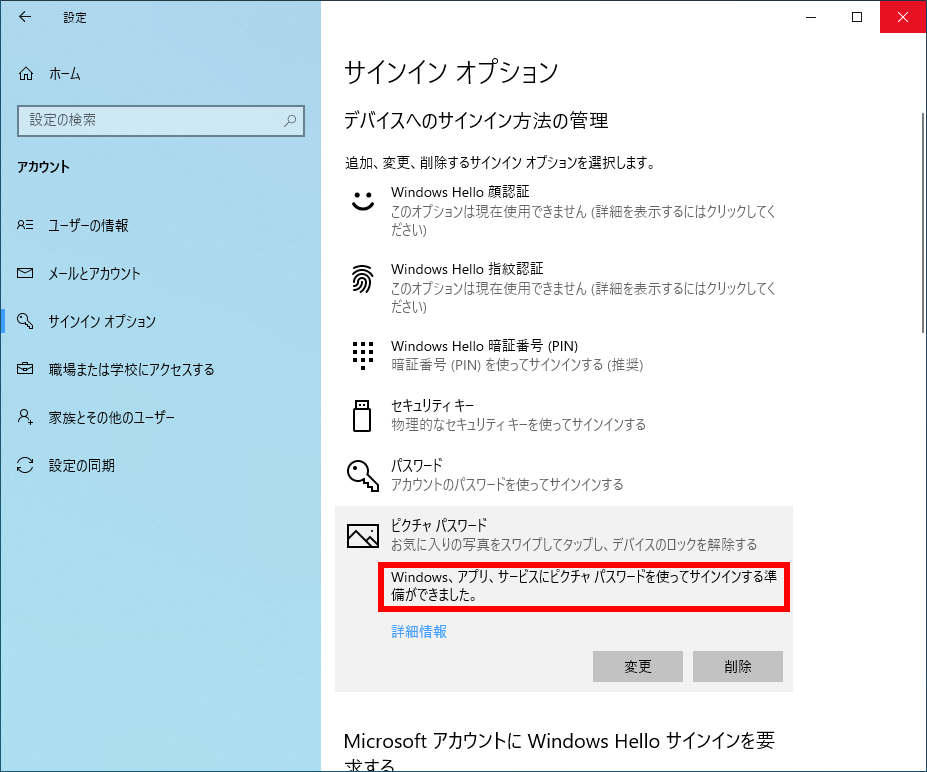
Task: Close the settings window
Action: pyautogui.click(x=903, y=17)
